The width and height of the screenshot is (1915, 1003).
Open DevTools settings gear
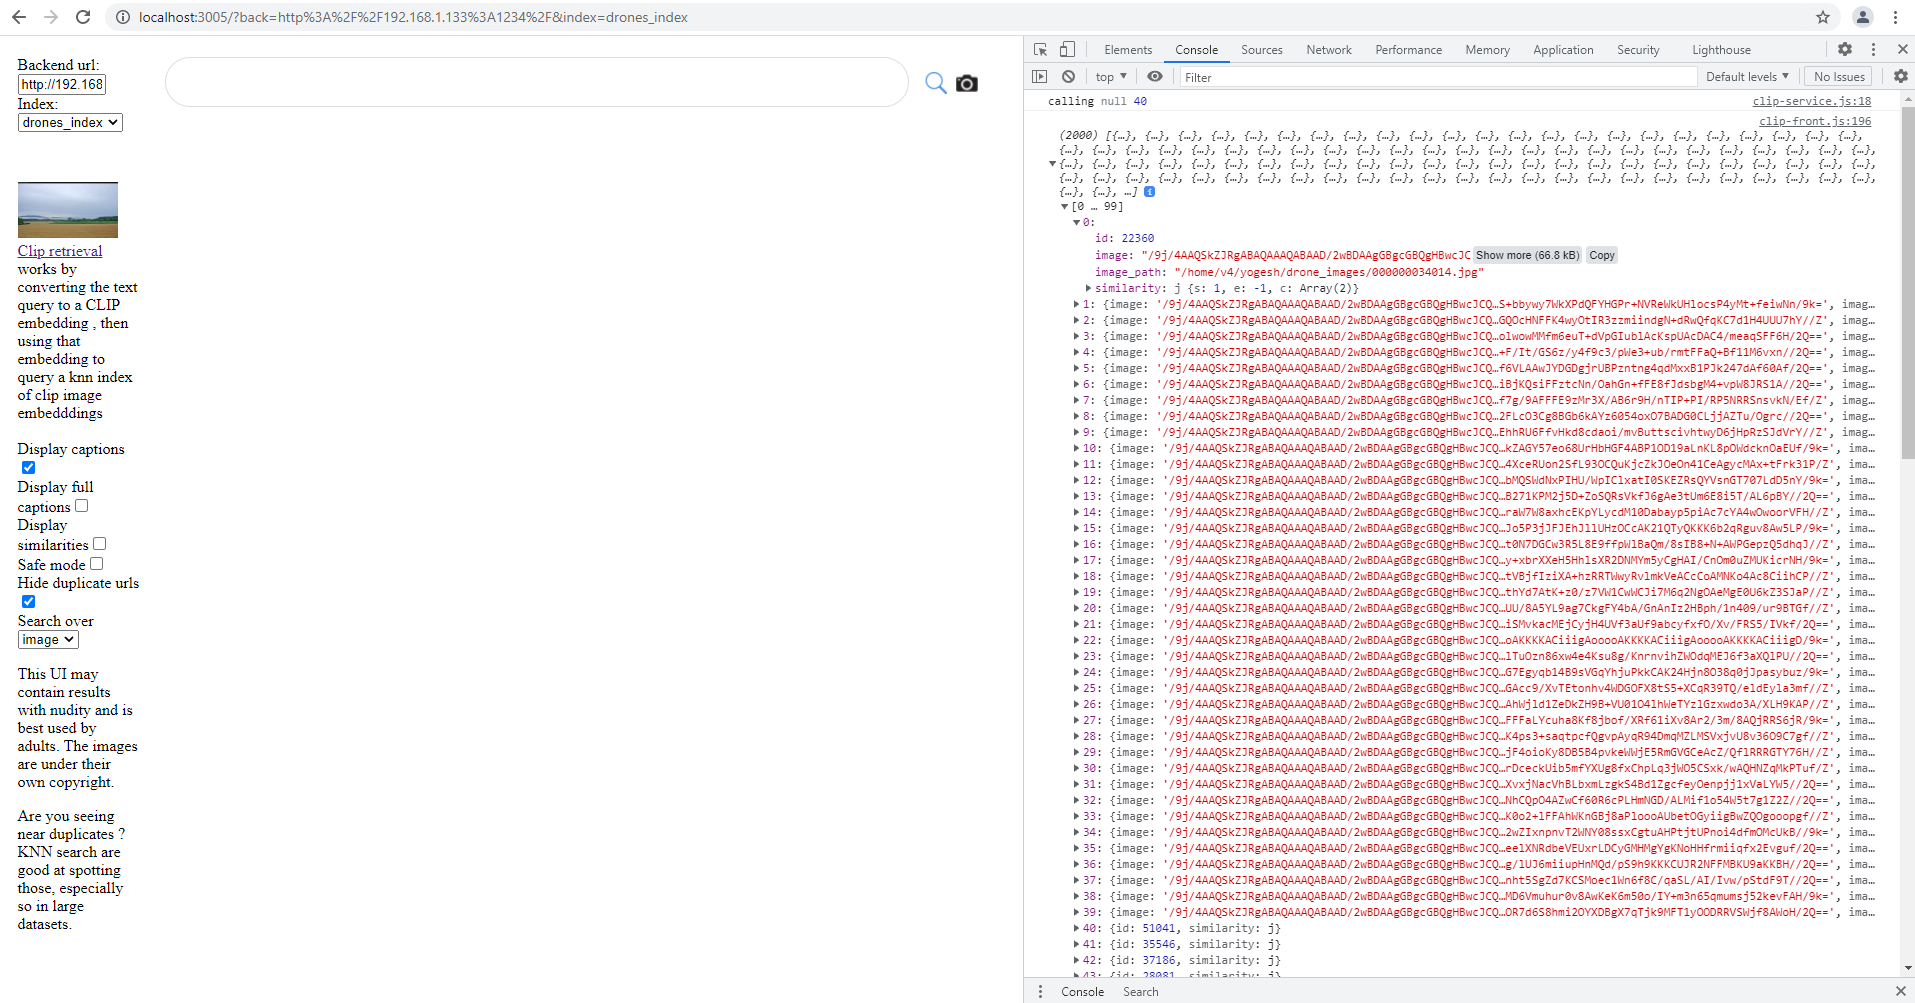(1845, 49)
